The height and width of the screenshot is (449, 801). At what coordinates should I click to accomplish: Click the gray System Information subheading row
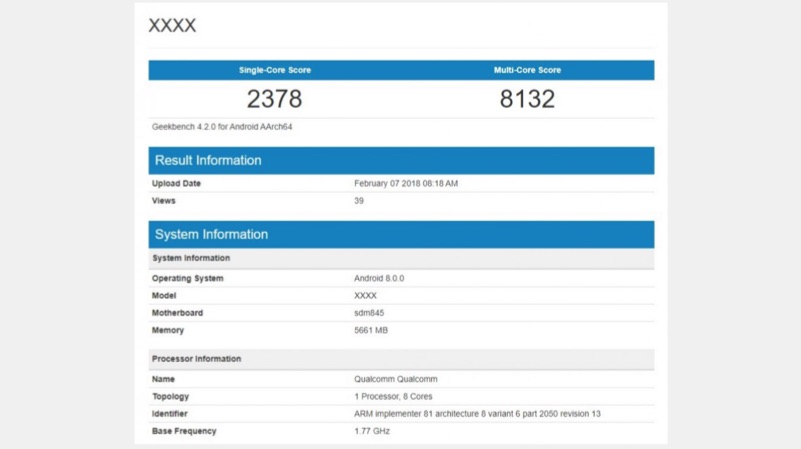(x=401, y=258)
